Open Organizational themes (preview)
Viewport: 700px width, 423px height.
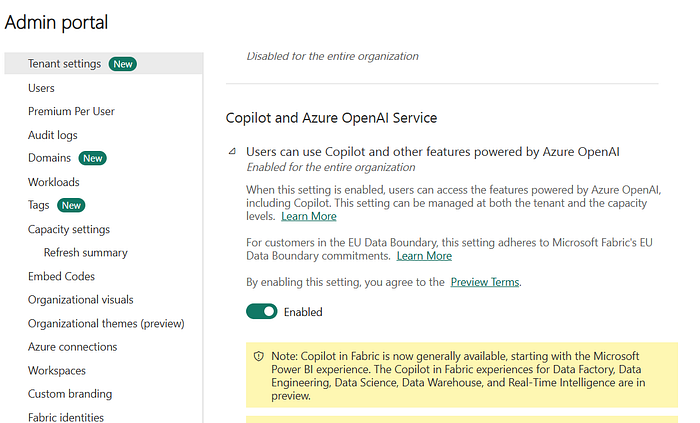(106, 323)
